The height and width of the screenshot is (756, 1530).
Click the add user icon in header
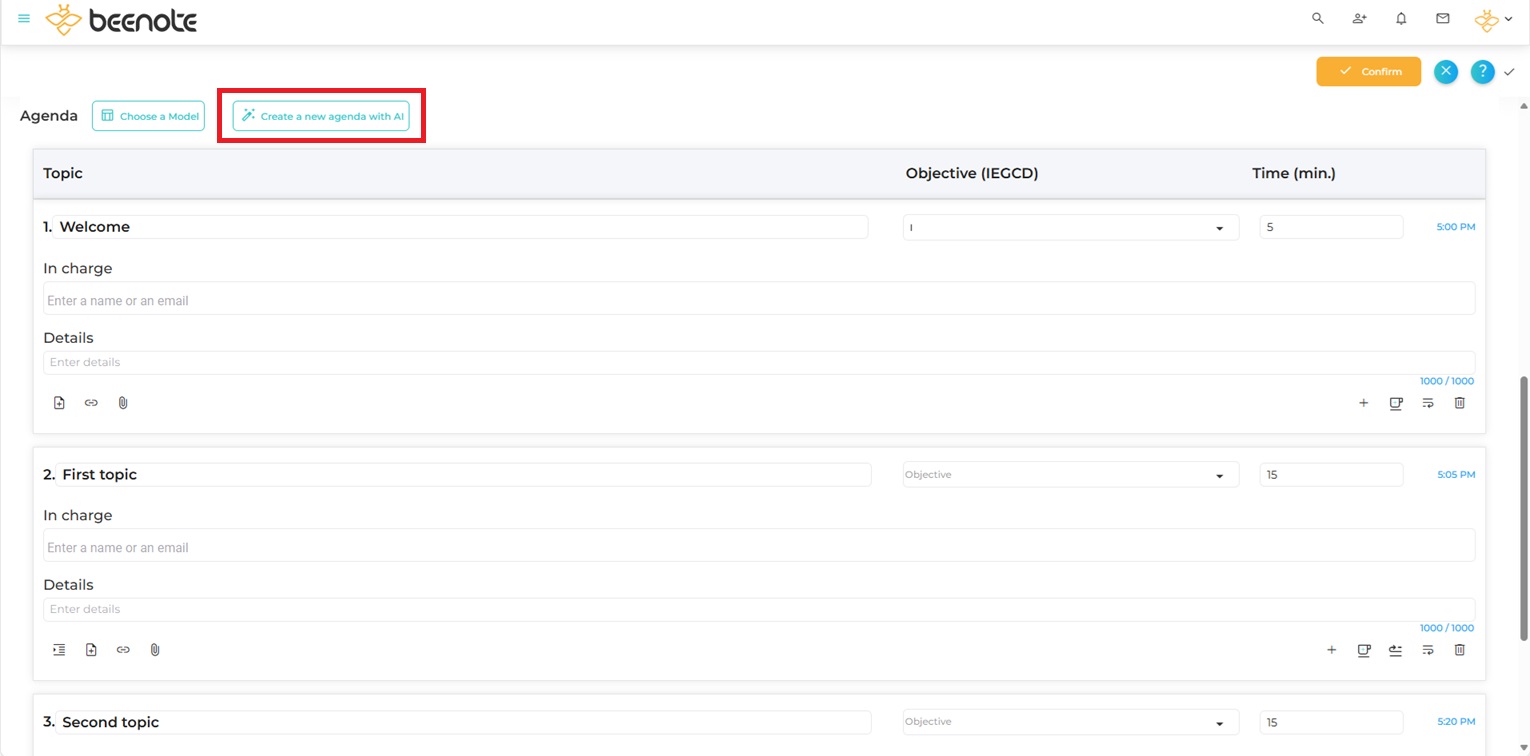pos(1359,19)
